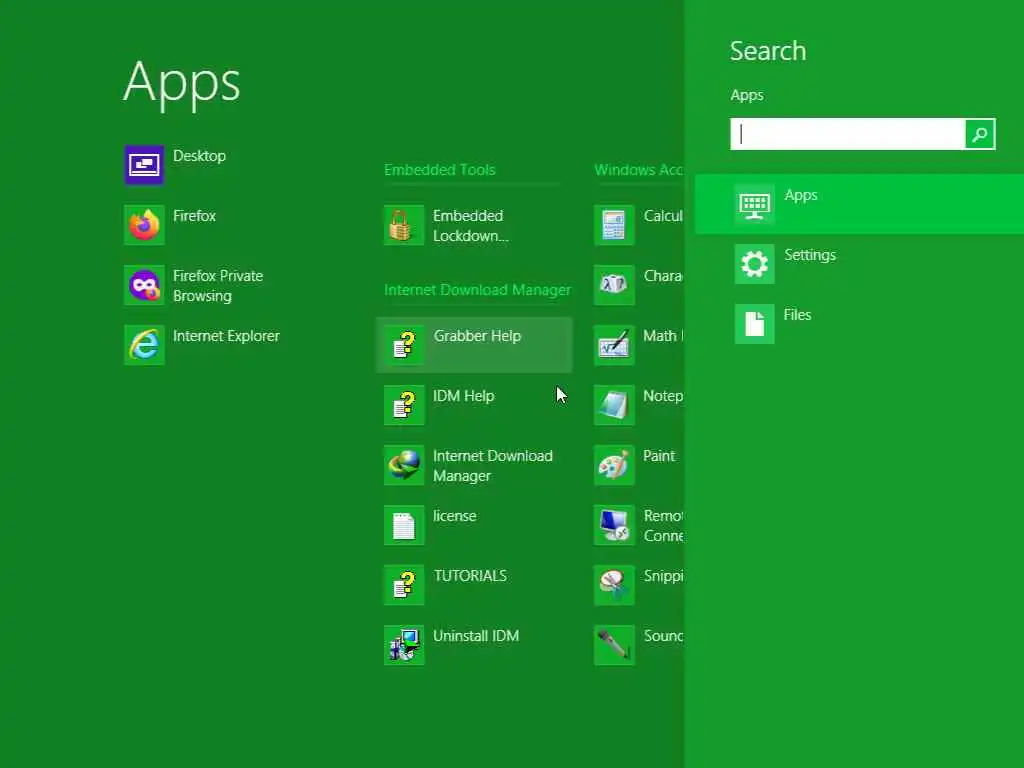Open the Notepad icon
The height and width of the screenshot is (768, 1024).
614,405
